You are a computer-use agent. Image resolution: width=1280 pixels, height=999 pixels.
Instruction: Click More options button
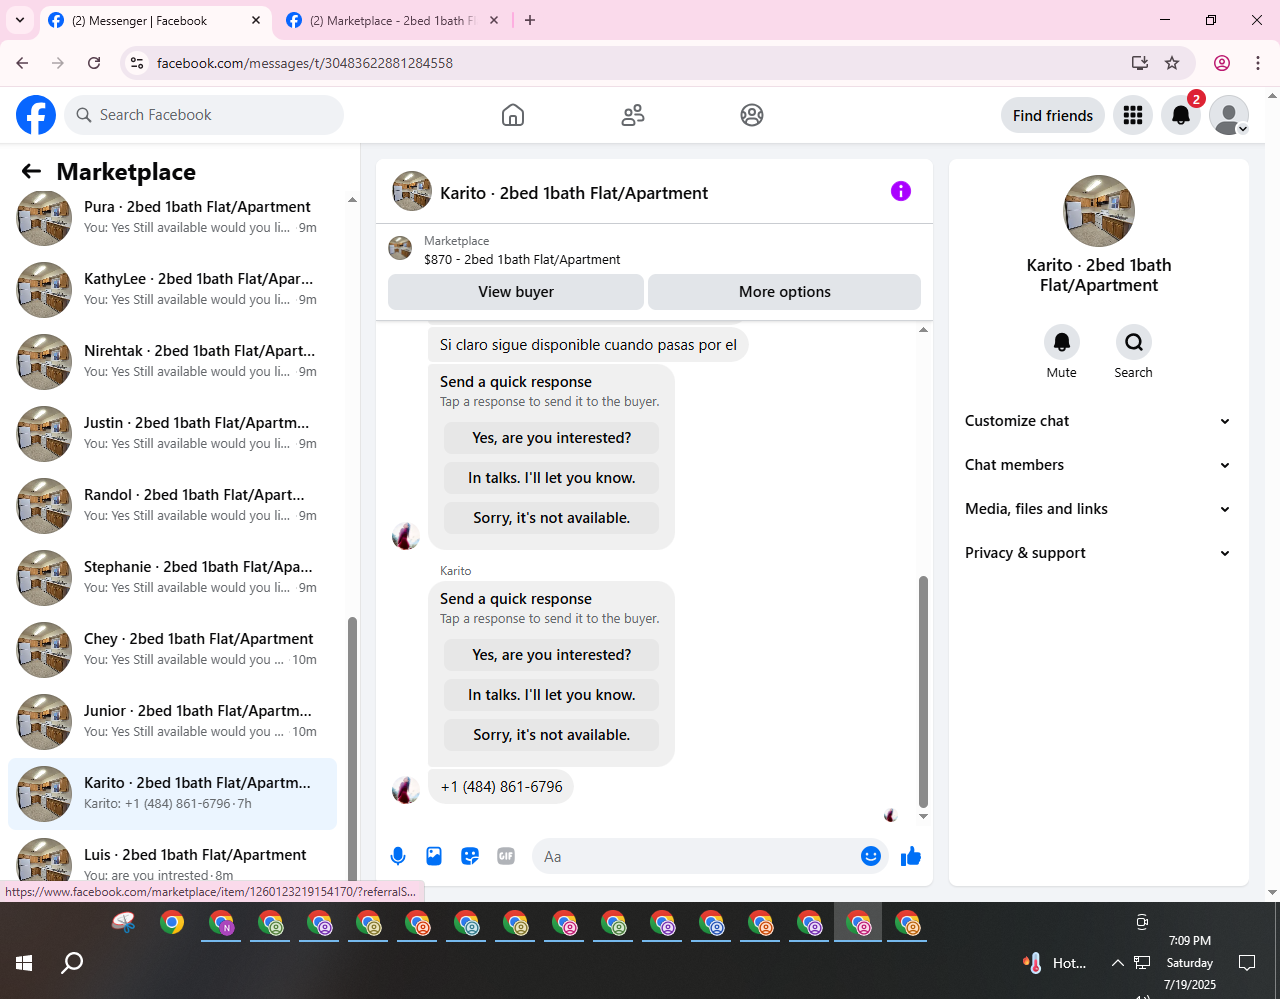click(785, 292)
